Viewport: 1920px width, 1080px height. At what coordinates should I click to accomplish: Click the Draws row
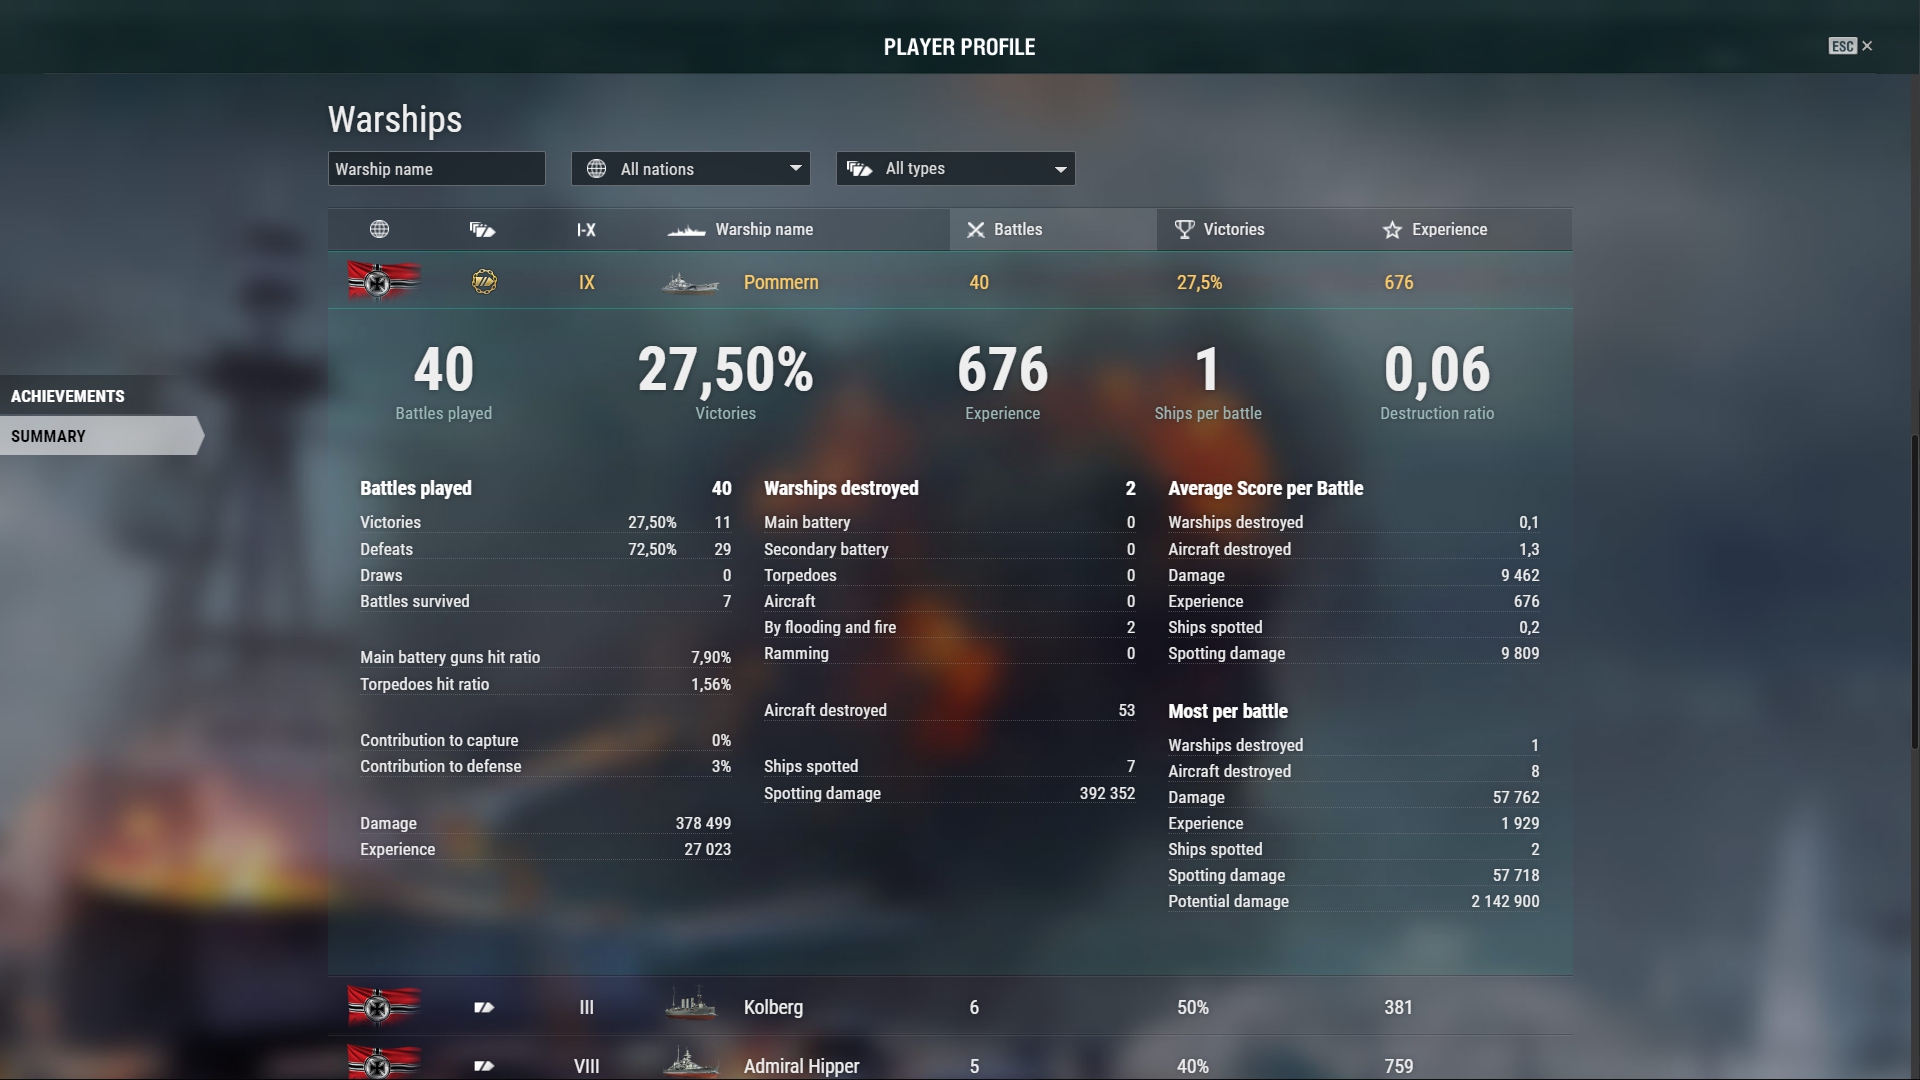[x=545, y=575]
